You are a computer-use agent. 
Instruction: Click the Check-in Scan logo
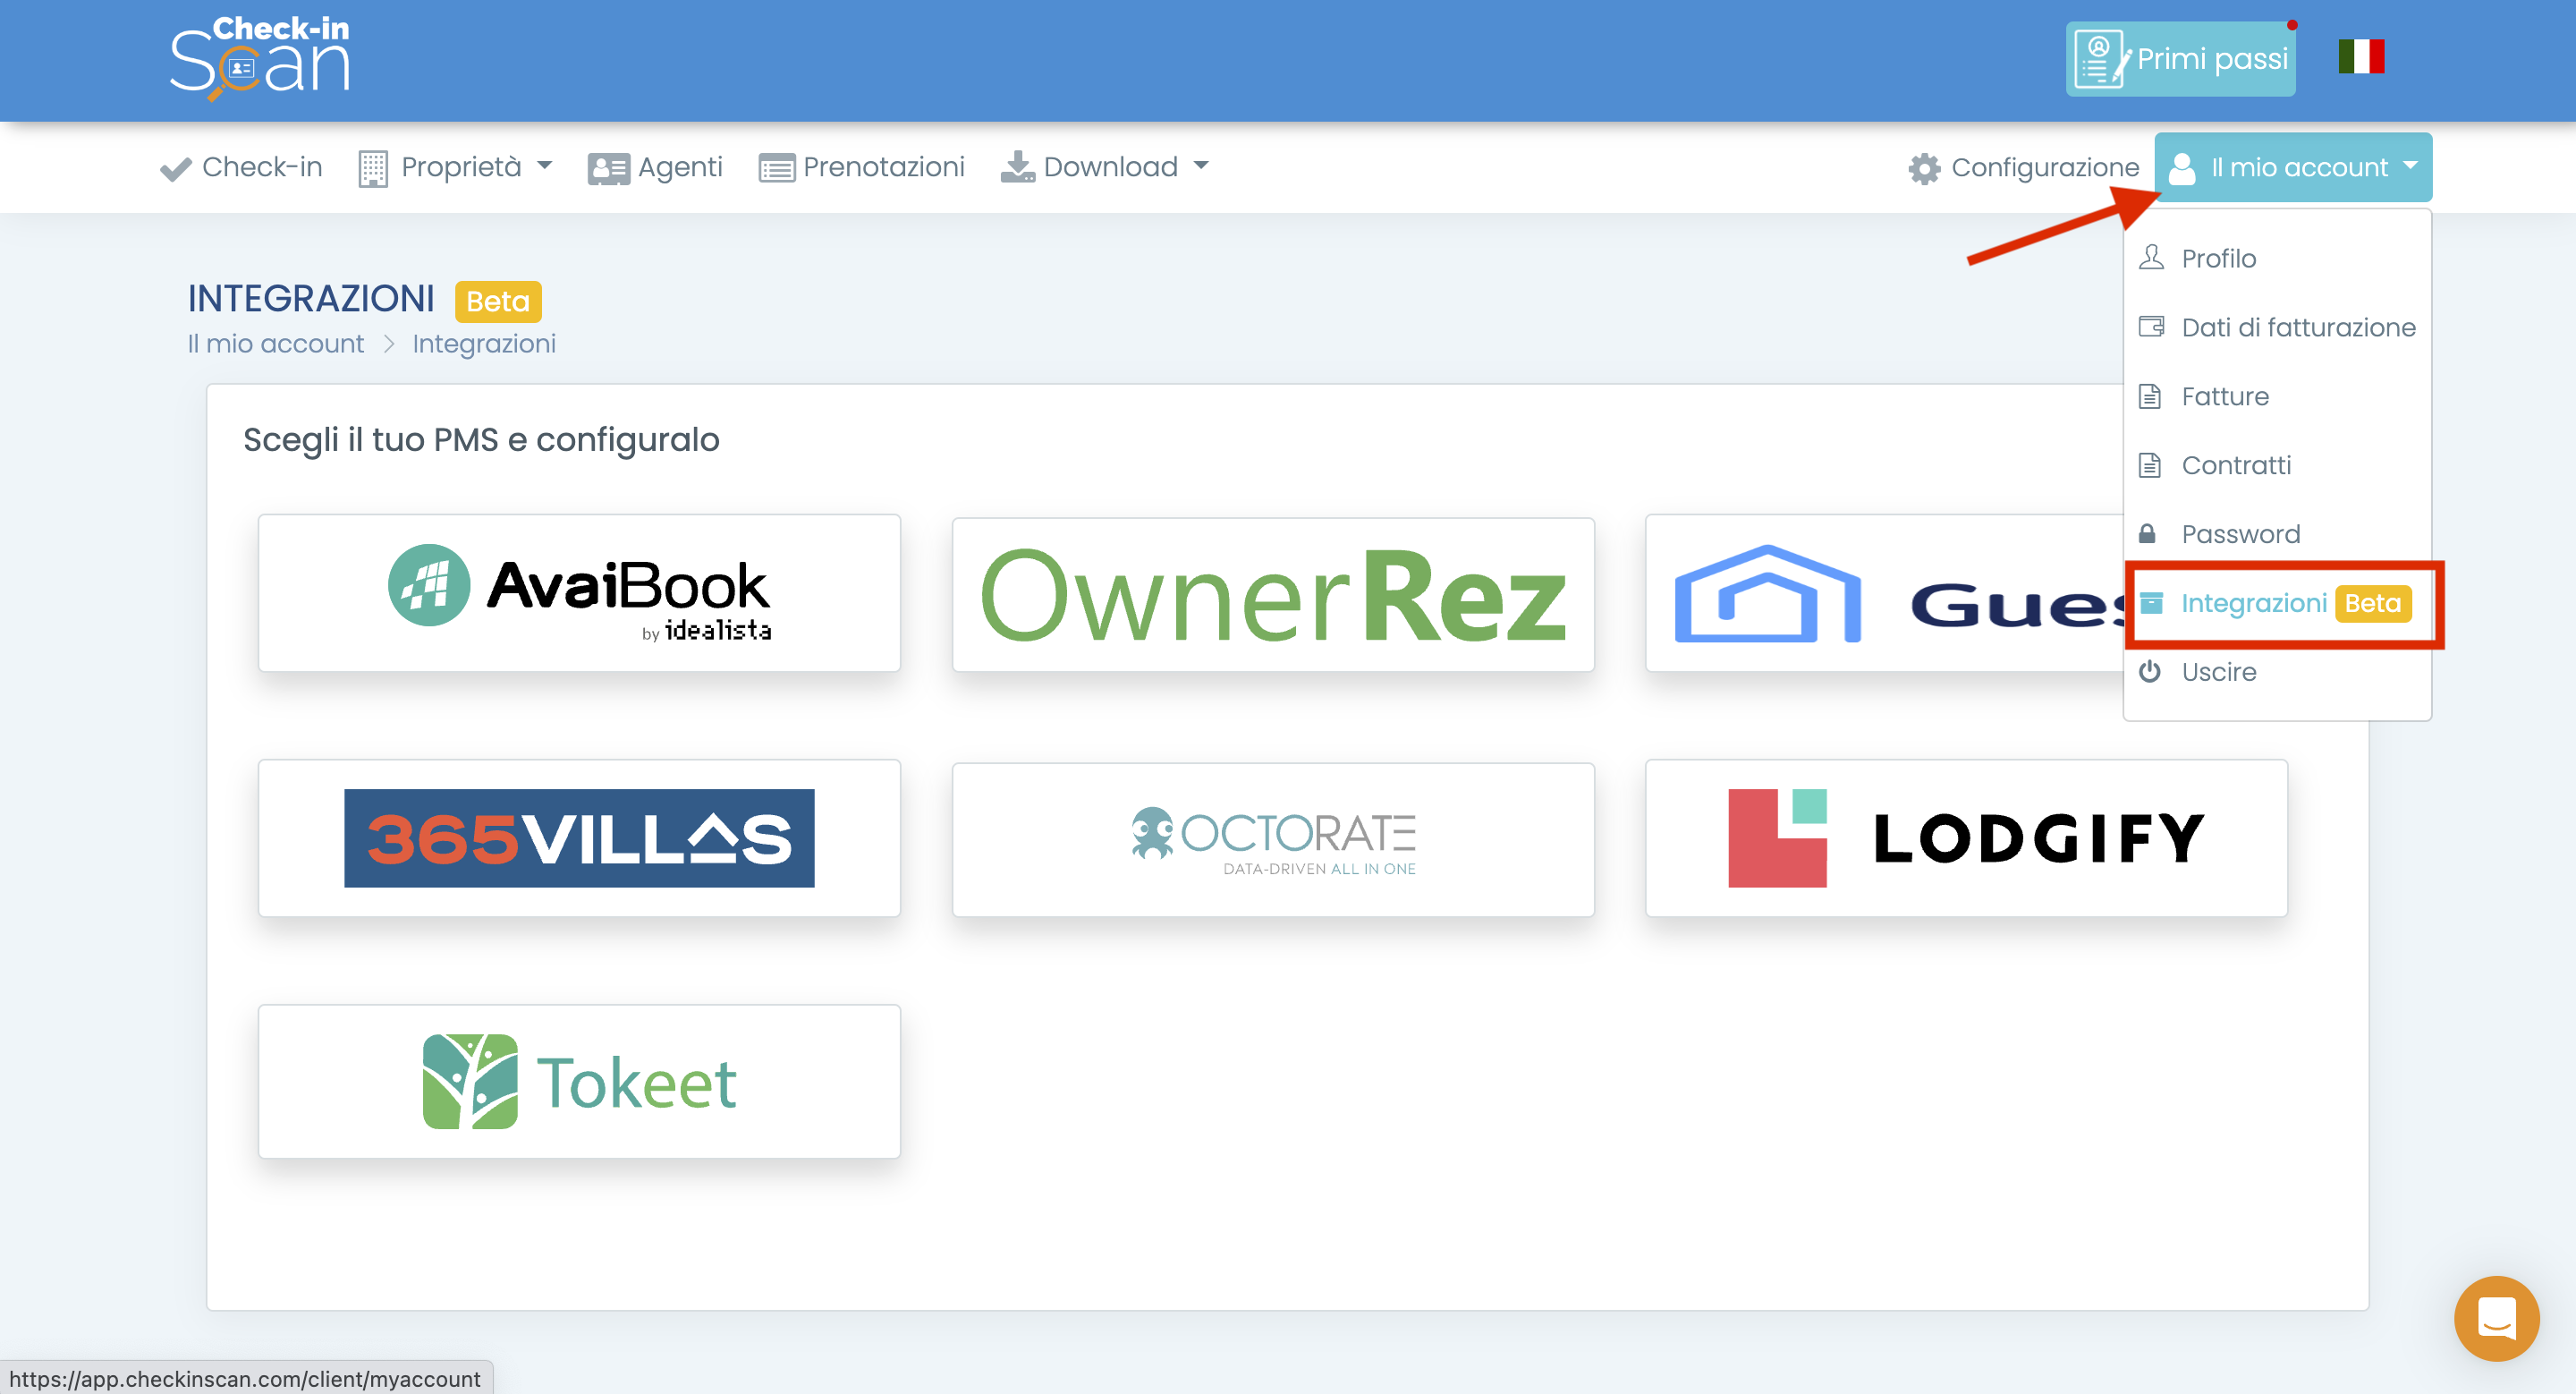tap(260, 58)
